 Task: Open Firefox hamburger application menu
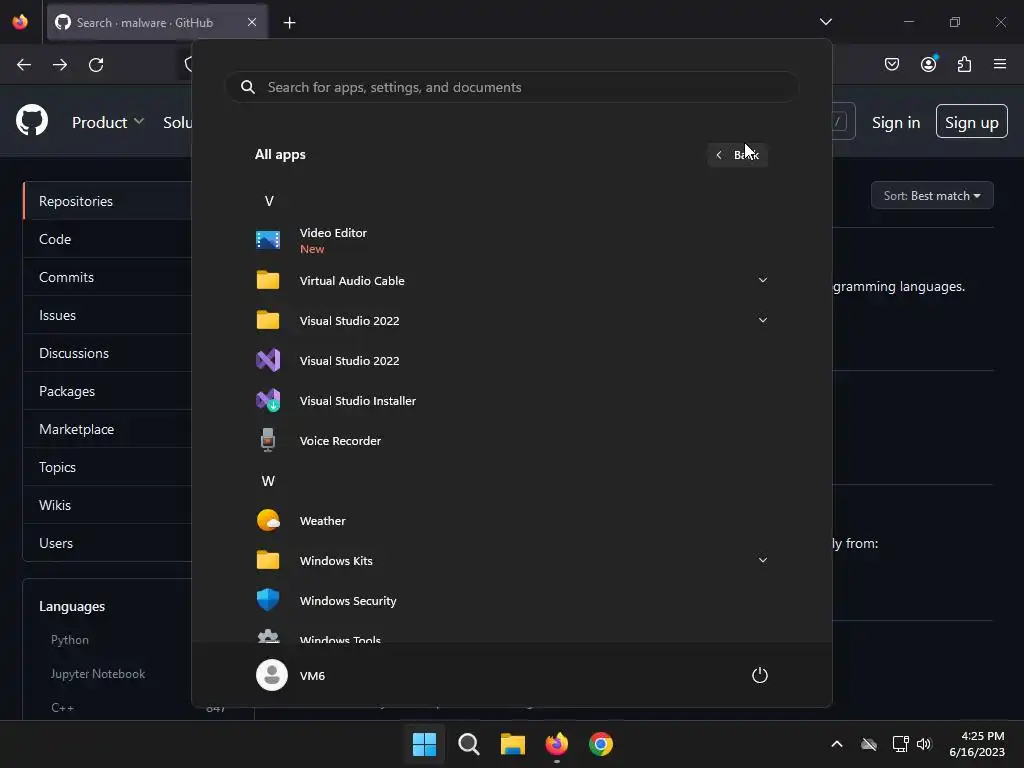pos(1000,64)
